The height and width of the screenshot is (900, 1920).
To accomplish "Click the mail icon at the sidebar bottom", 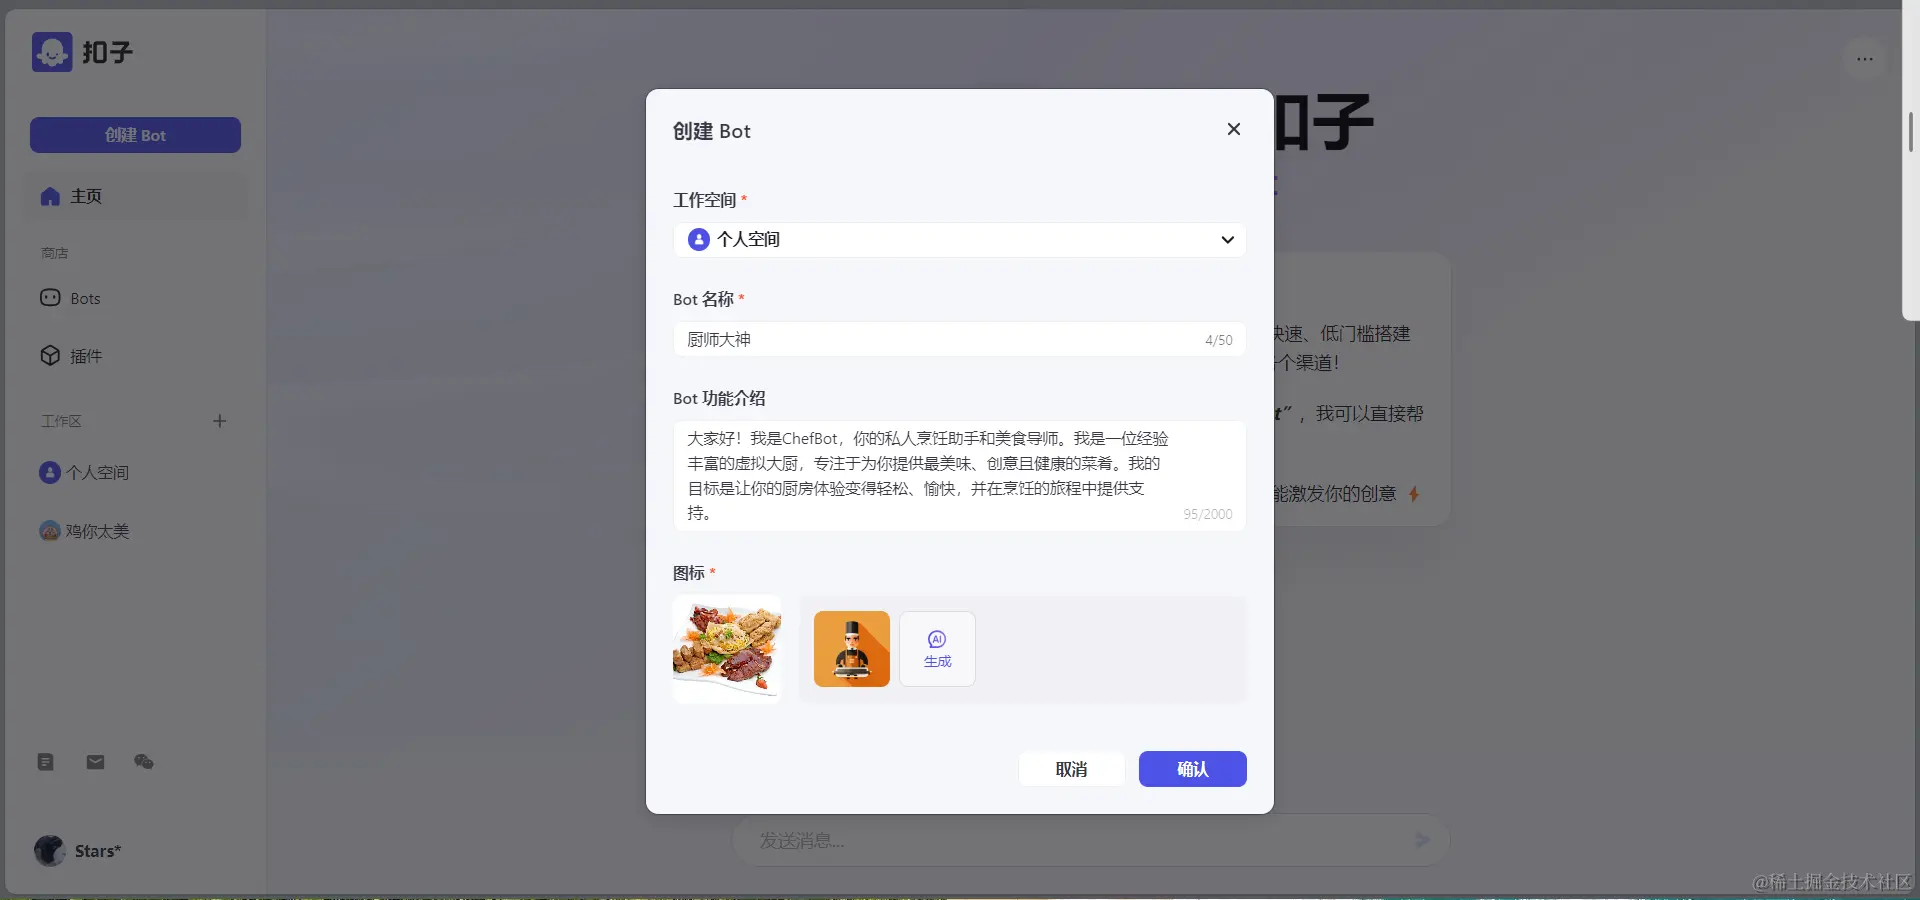I will click(x=95, y=762).
